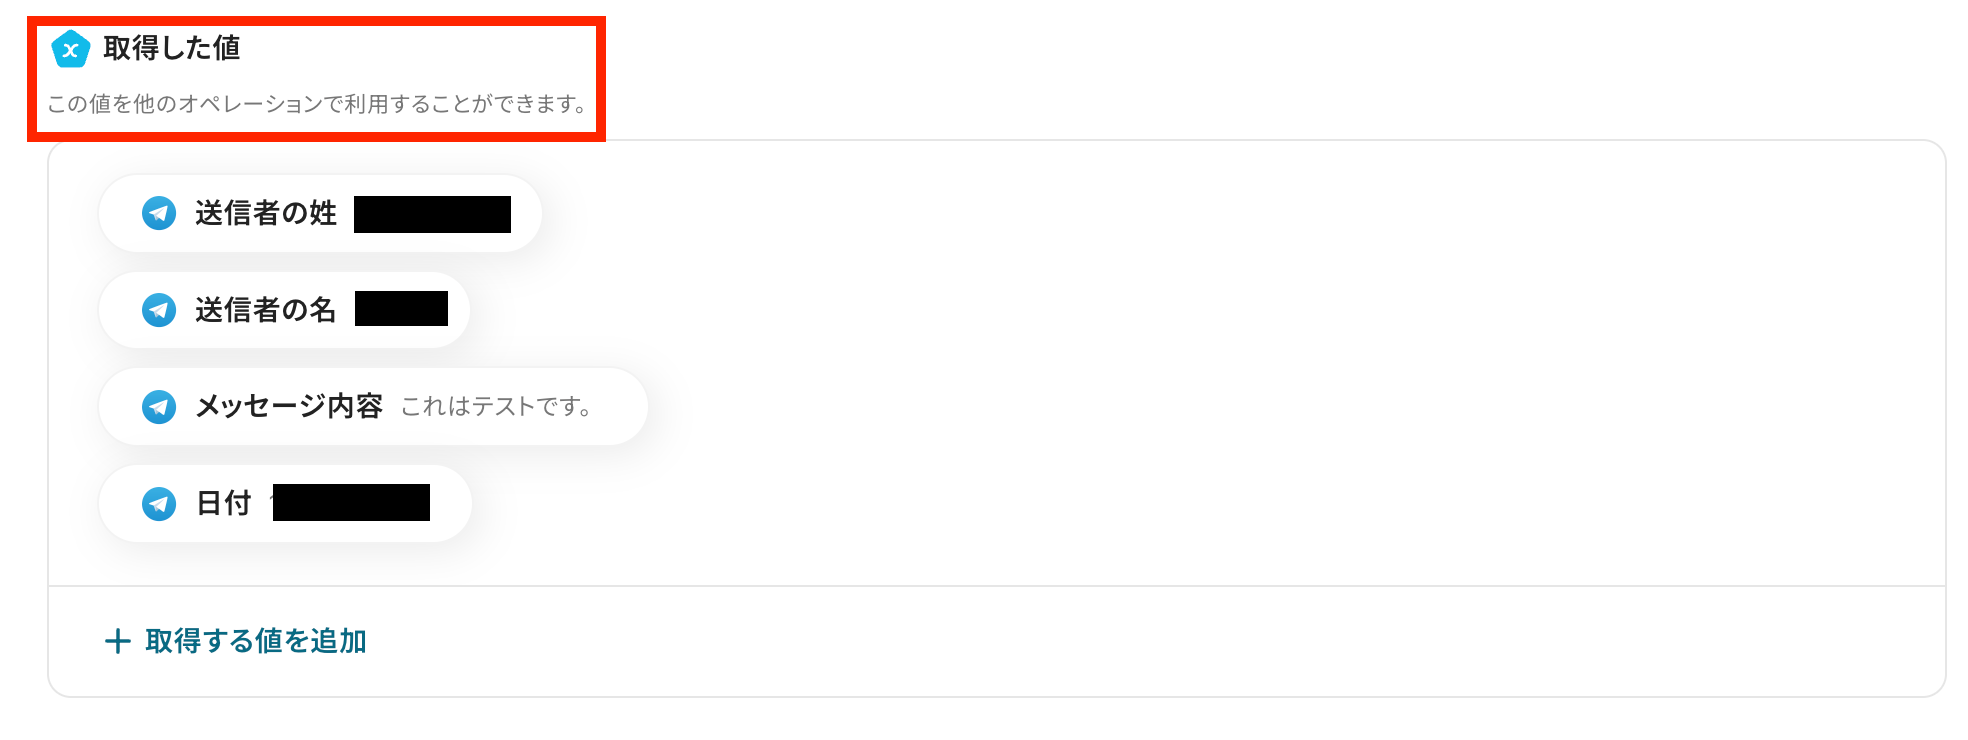This screenshot has height=740, width=1968.
Task: Click the plus icon before 取得する値を追加
Action: [x=118, y=641]
